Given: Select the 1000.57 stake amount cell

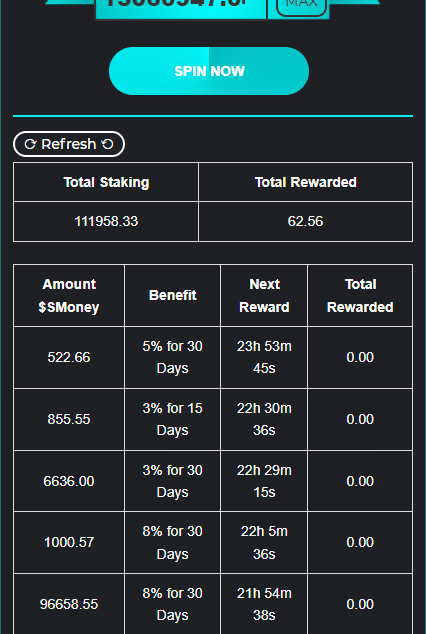Looking at the screenshot, I should [x=69, y=543].
